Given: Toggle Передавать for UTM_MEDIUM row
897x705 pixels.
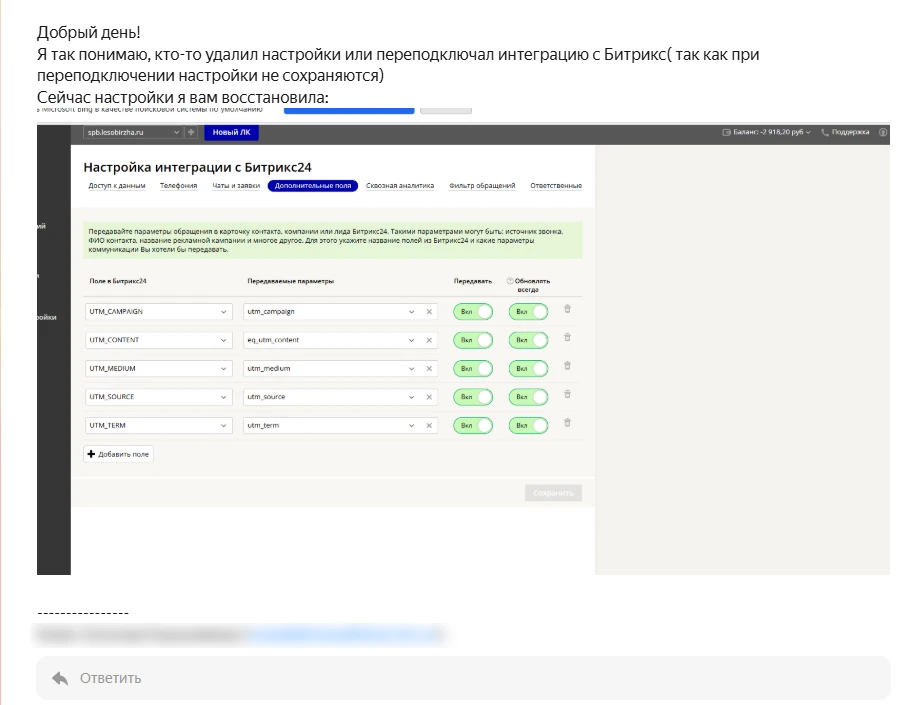Looking at the screenshot, I should (473, 369).
